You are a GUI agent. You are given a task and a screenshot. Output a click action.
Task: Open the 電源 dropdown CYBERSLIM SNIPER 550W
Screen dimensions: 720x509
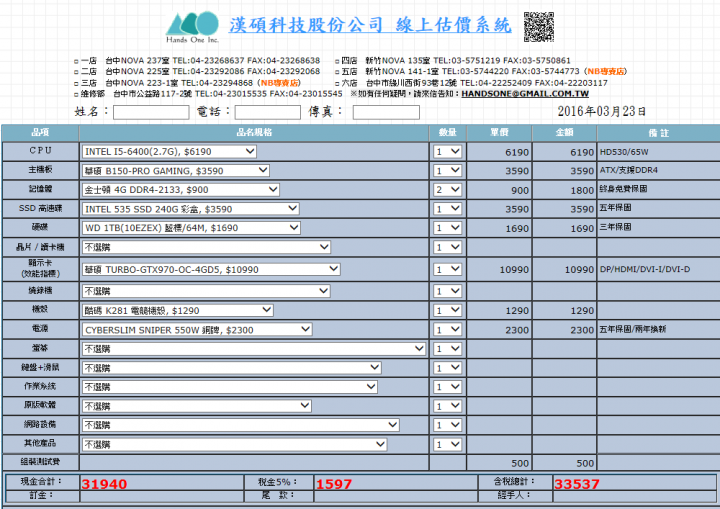pyautogui.click(x=197, y=329)
